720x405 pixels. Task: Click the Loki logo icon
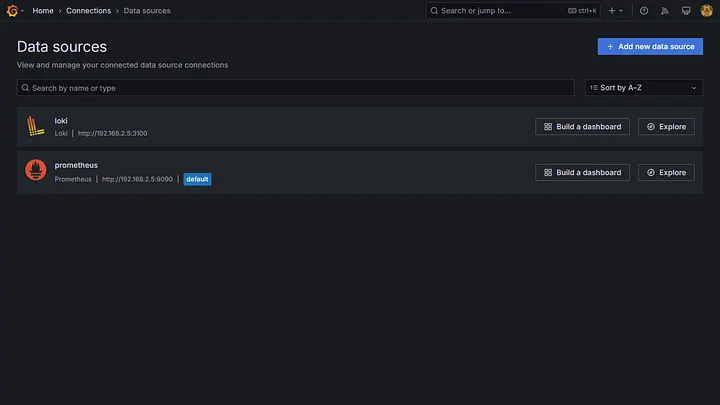(x=35, y=126)
